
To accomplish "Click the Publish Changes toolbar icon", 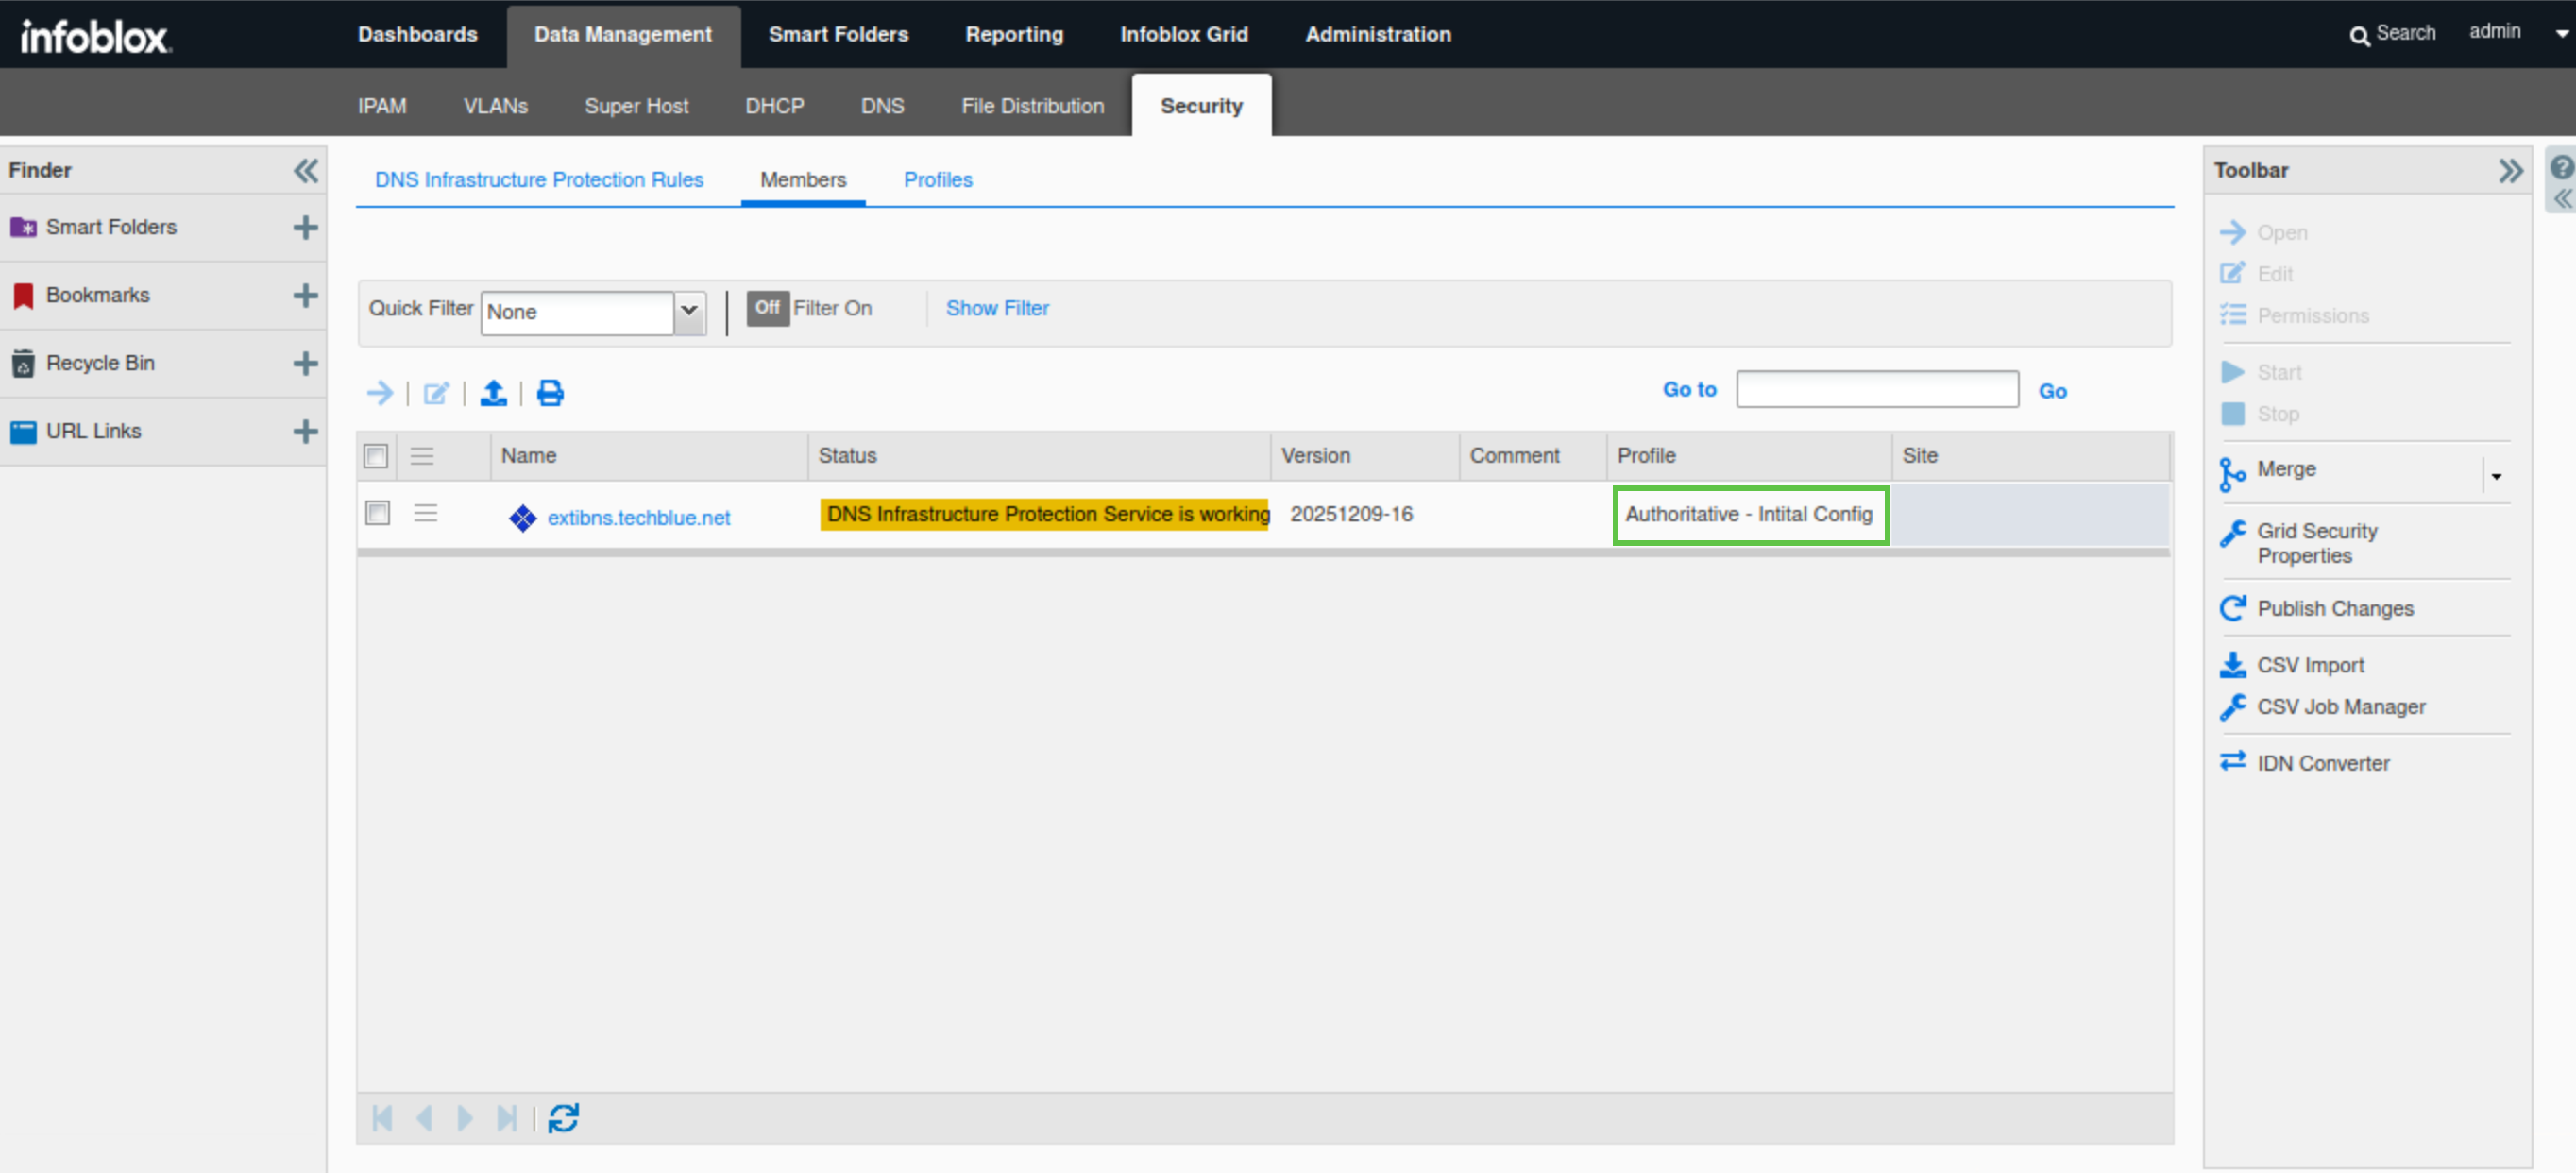I will [x=2232, y=608].
